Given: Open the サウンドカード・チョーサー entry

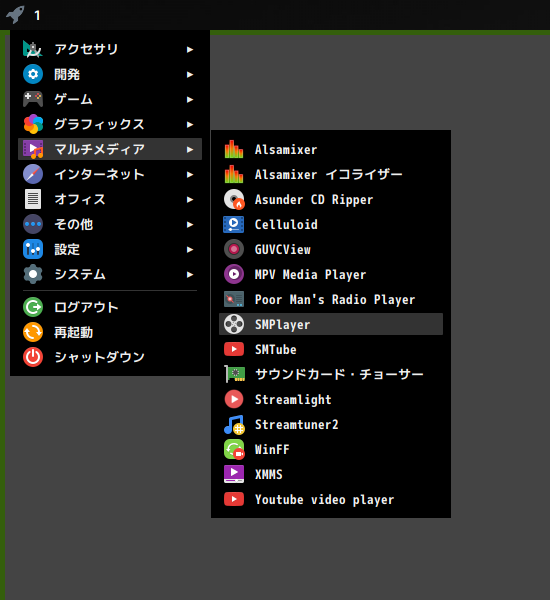Looking at the screenshot, I should [331, 374].
